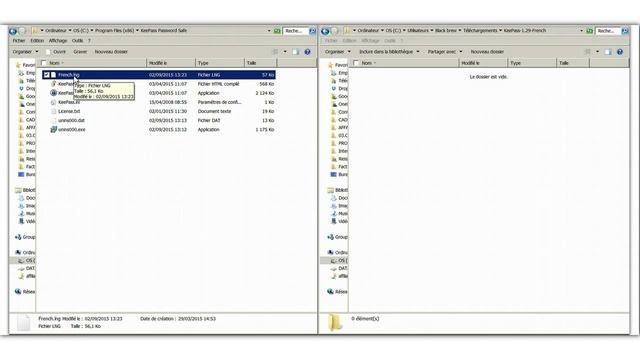The height and width of the screenshot is (360, 640).
Task: Click the 1 175 Ko size cell
Action: [x=264, y=129]
